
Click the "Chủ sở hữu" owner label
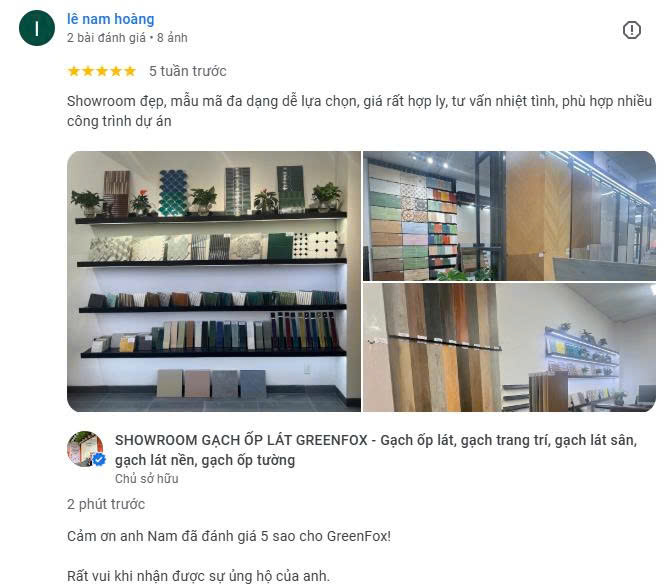point(147,478)
